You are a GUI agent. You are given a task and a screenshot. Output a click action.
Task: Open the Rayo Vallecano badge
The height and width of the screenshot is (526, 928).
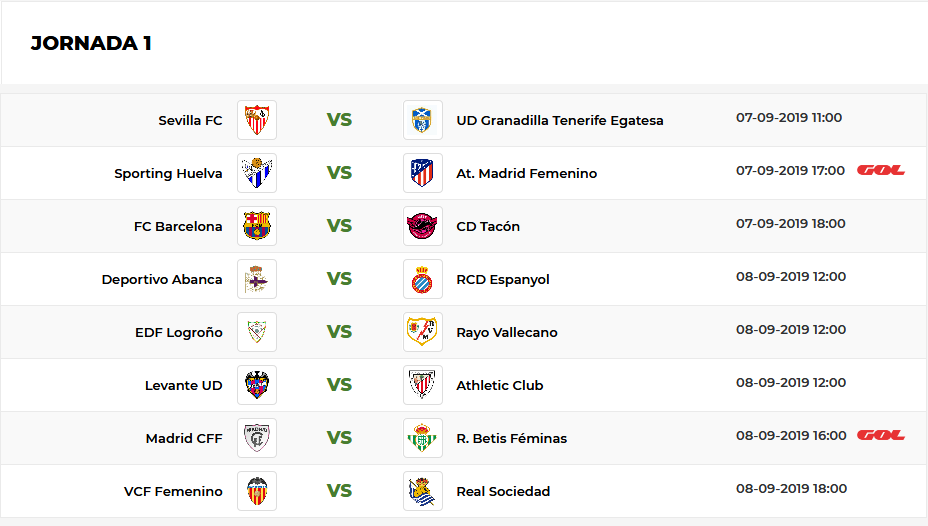coord(423,332)
